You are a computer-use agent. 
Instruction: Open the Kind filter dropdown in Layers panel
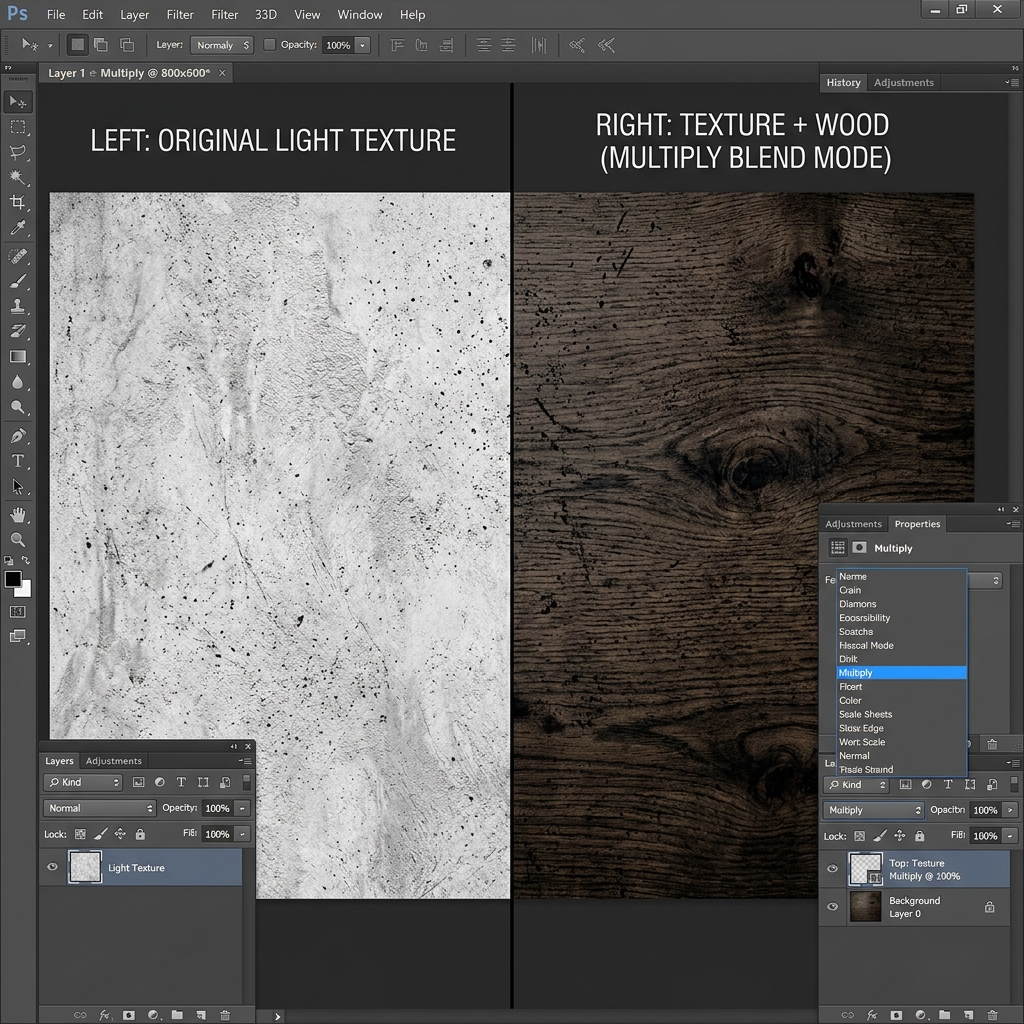pyautogui.click(x=83, y=782)
